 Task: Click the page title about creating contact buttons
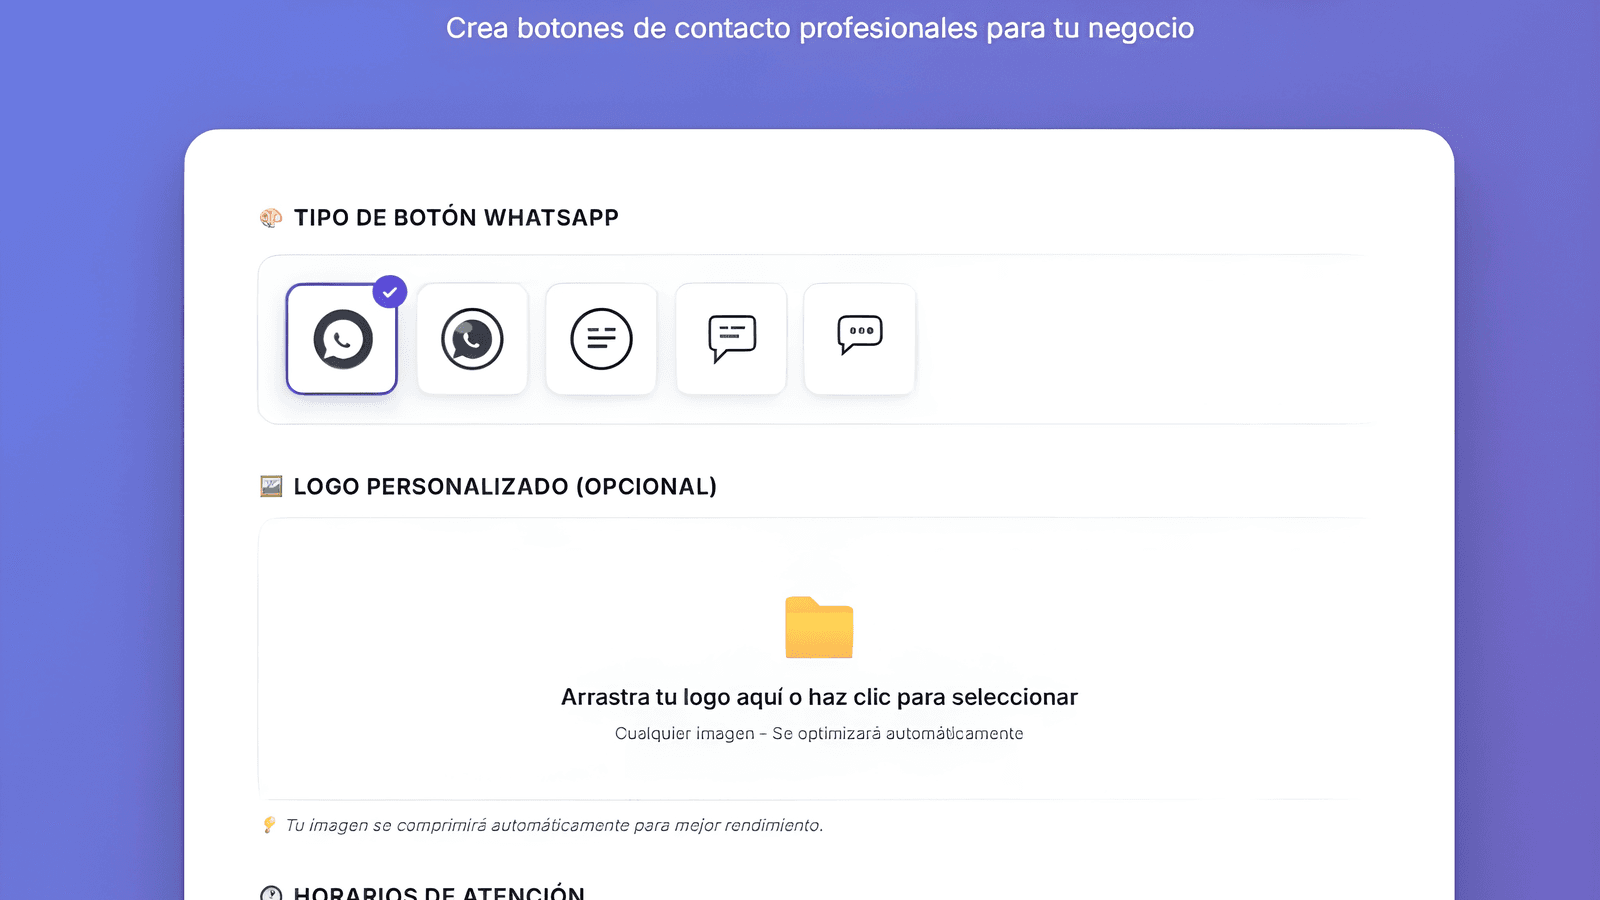(820, 28)
